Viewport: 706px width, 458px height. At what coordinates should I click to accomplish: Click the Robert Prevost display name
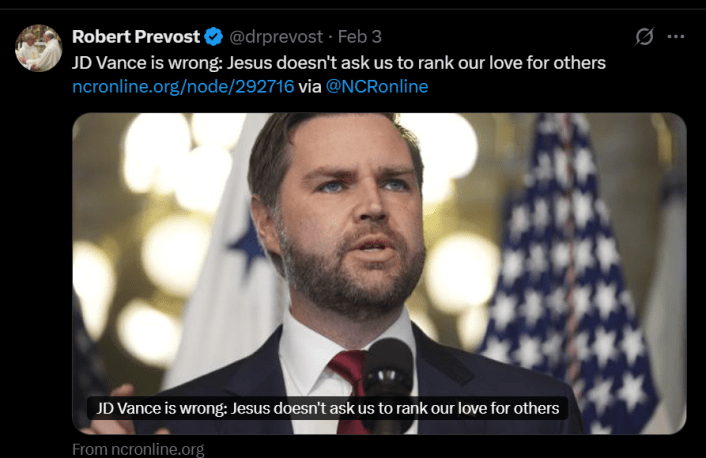coord(135,38)
